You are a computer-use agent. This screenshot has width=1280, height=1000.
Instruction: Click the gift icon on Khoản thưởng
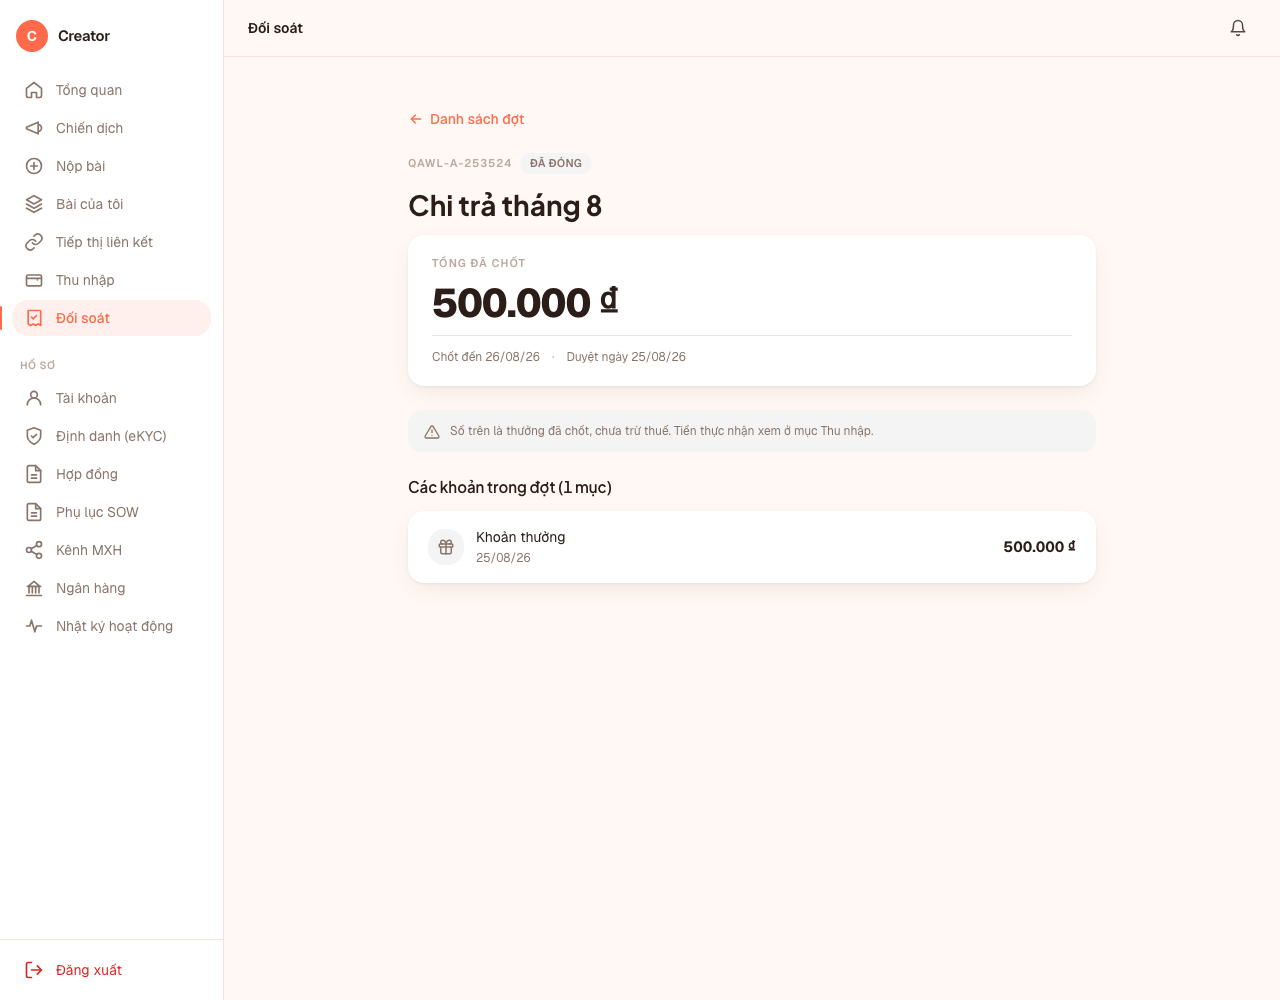[x=446, y=547]
